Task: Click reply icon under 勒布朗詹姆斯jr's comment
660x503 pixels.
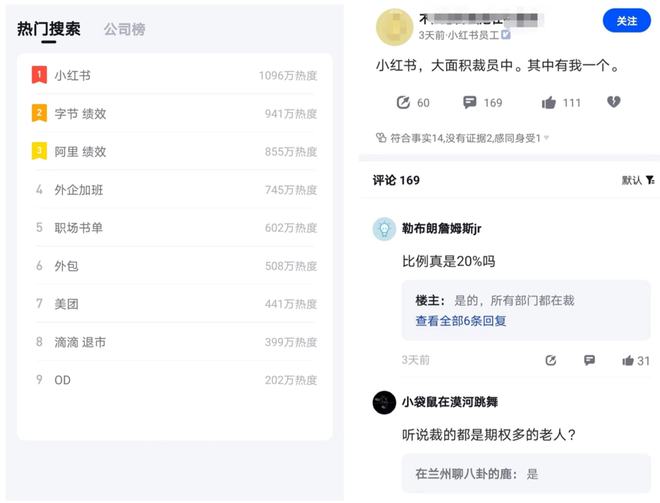Action: pos(589,360)
